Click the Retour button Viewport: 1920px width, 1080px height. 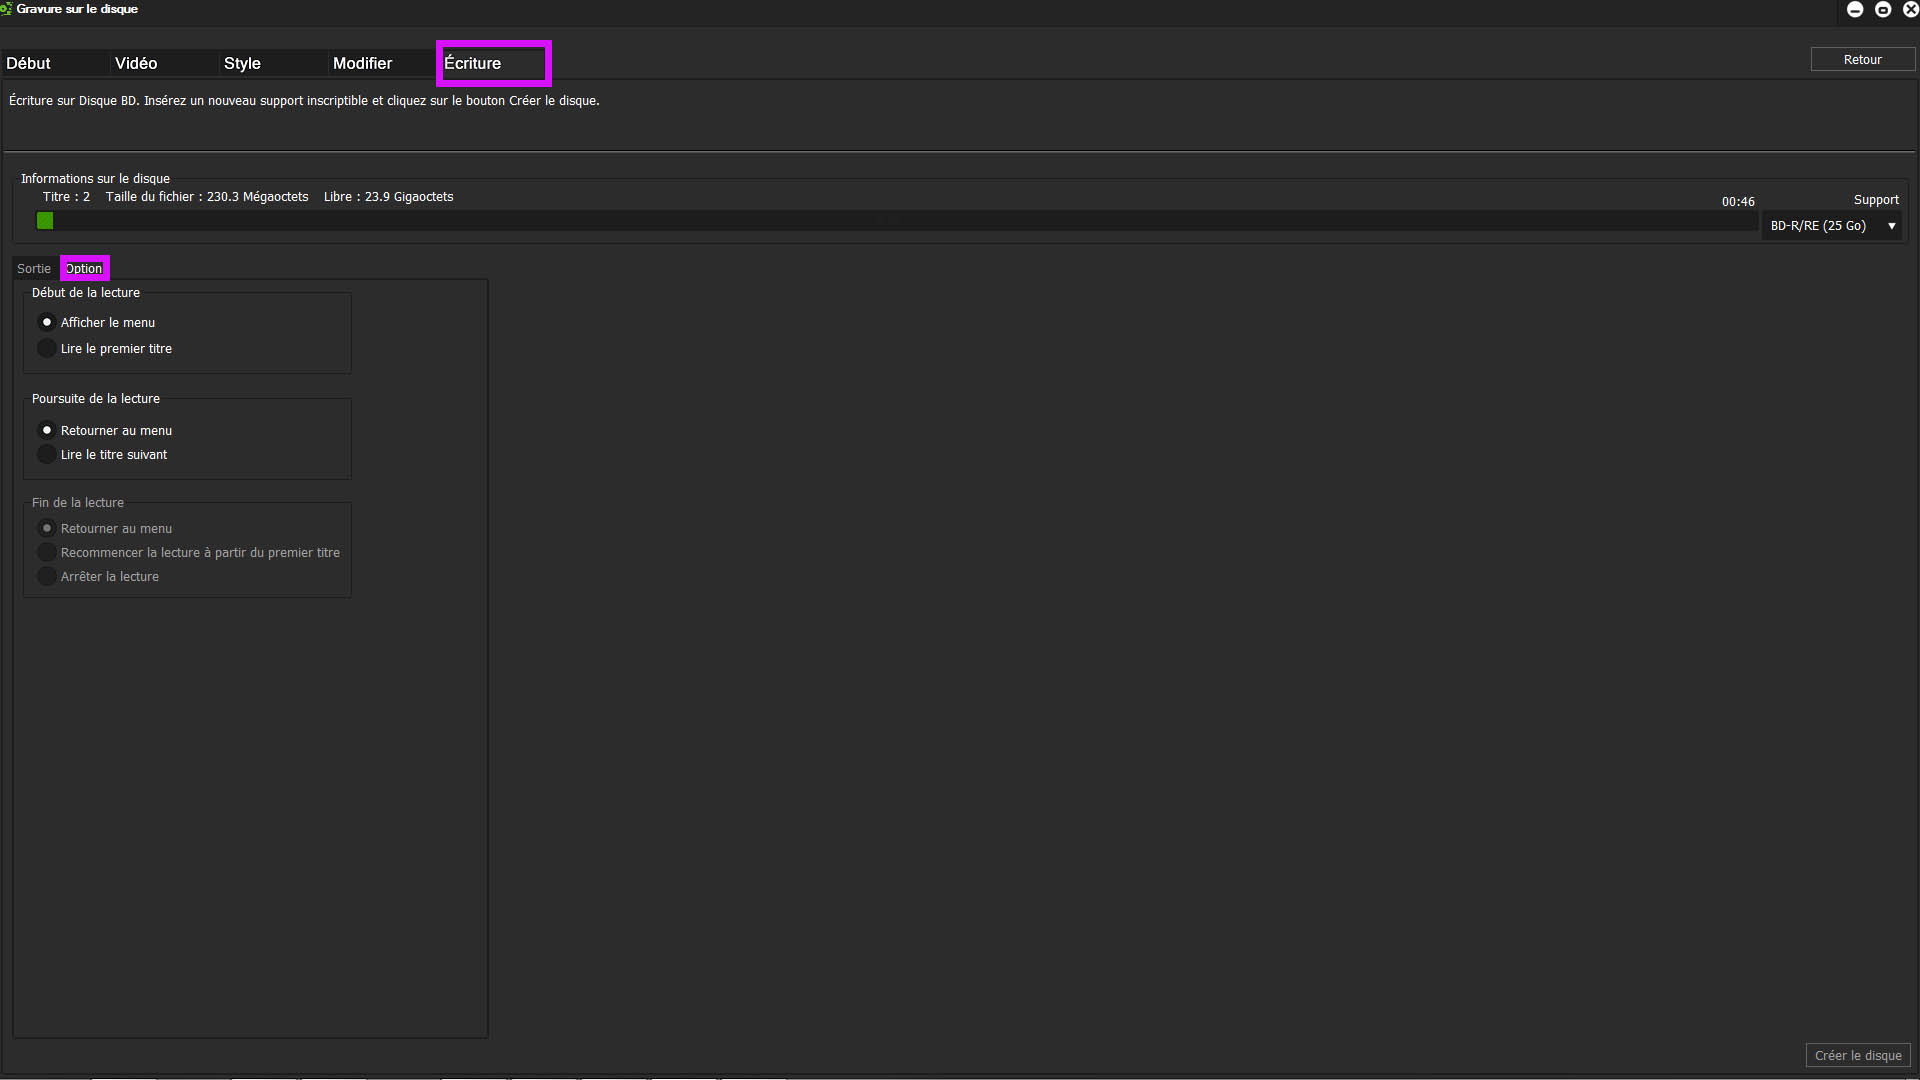[1862, 60]
